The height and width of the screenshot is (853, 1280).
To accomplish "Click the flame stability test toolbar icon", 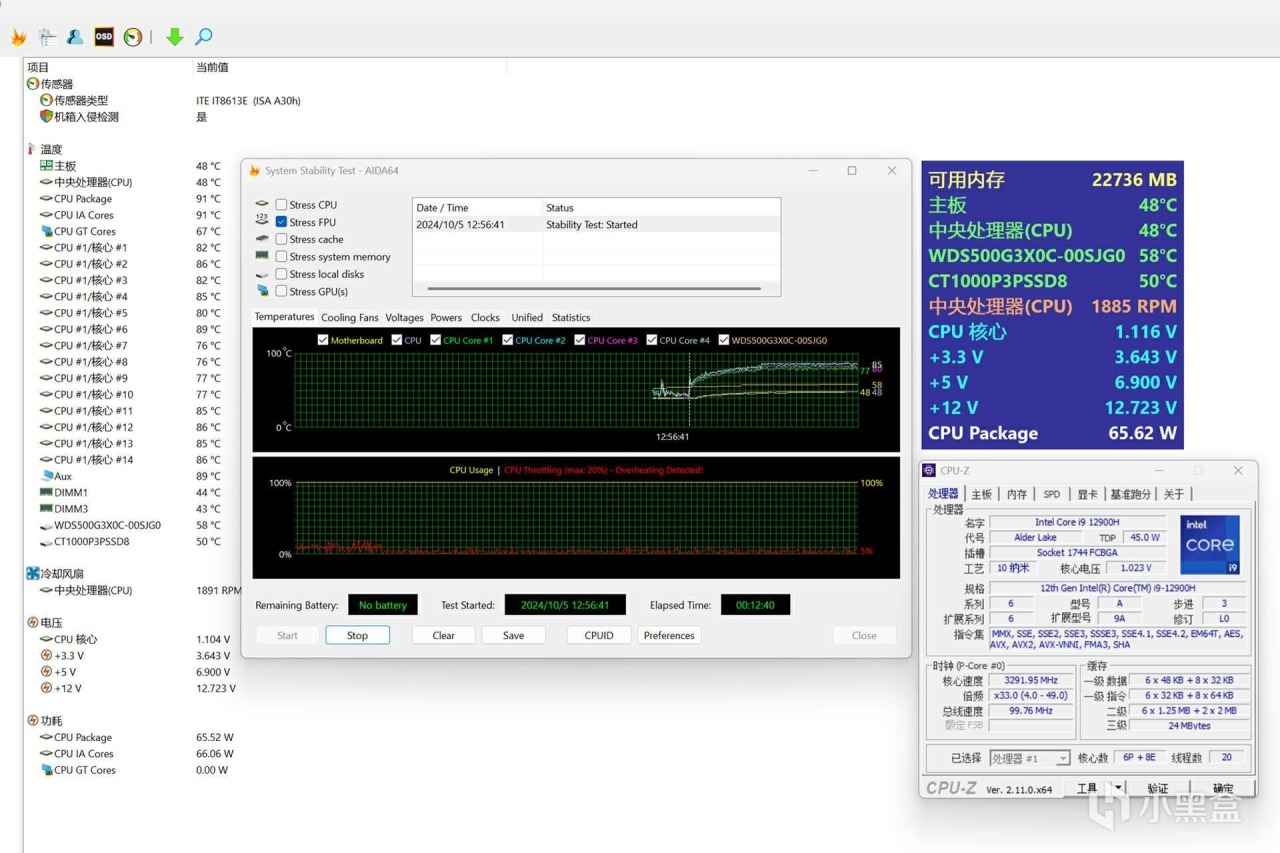I will click(x=18, y=37).
